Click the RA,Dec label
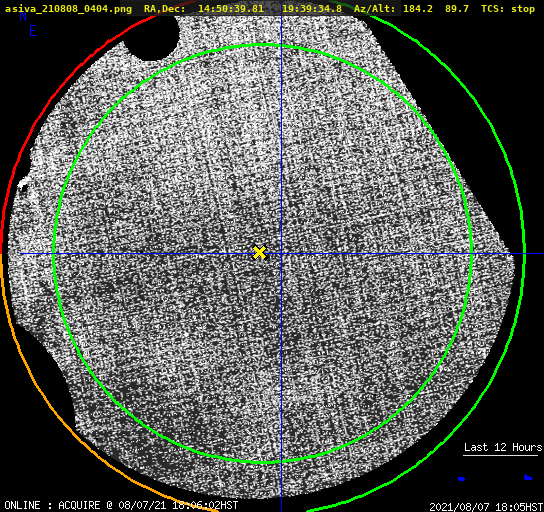 (165, 9)
